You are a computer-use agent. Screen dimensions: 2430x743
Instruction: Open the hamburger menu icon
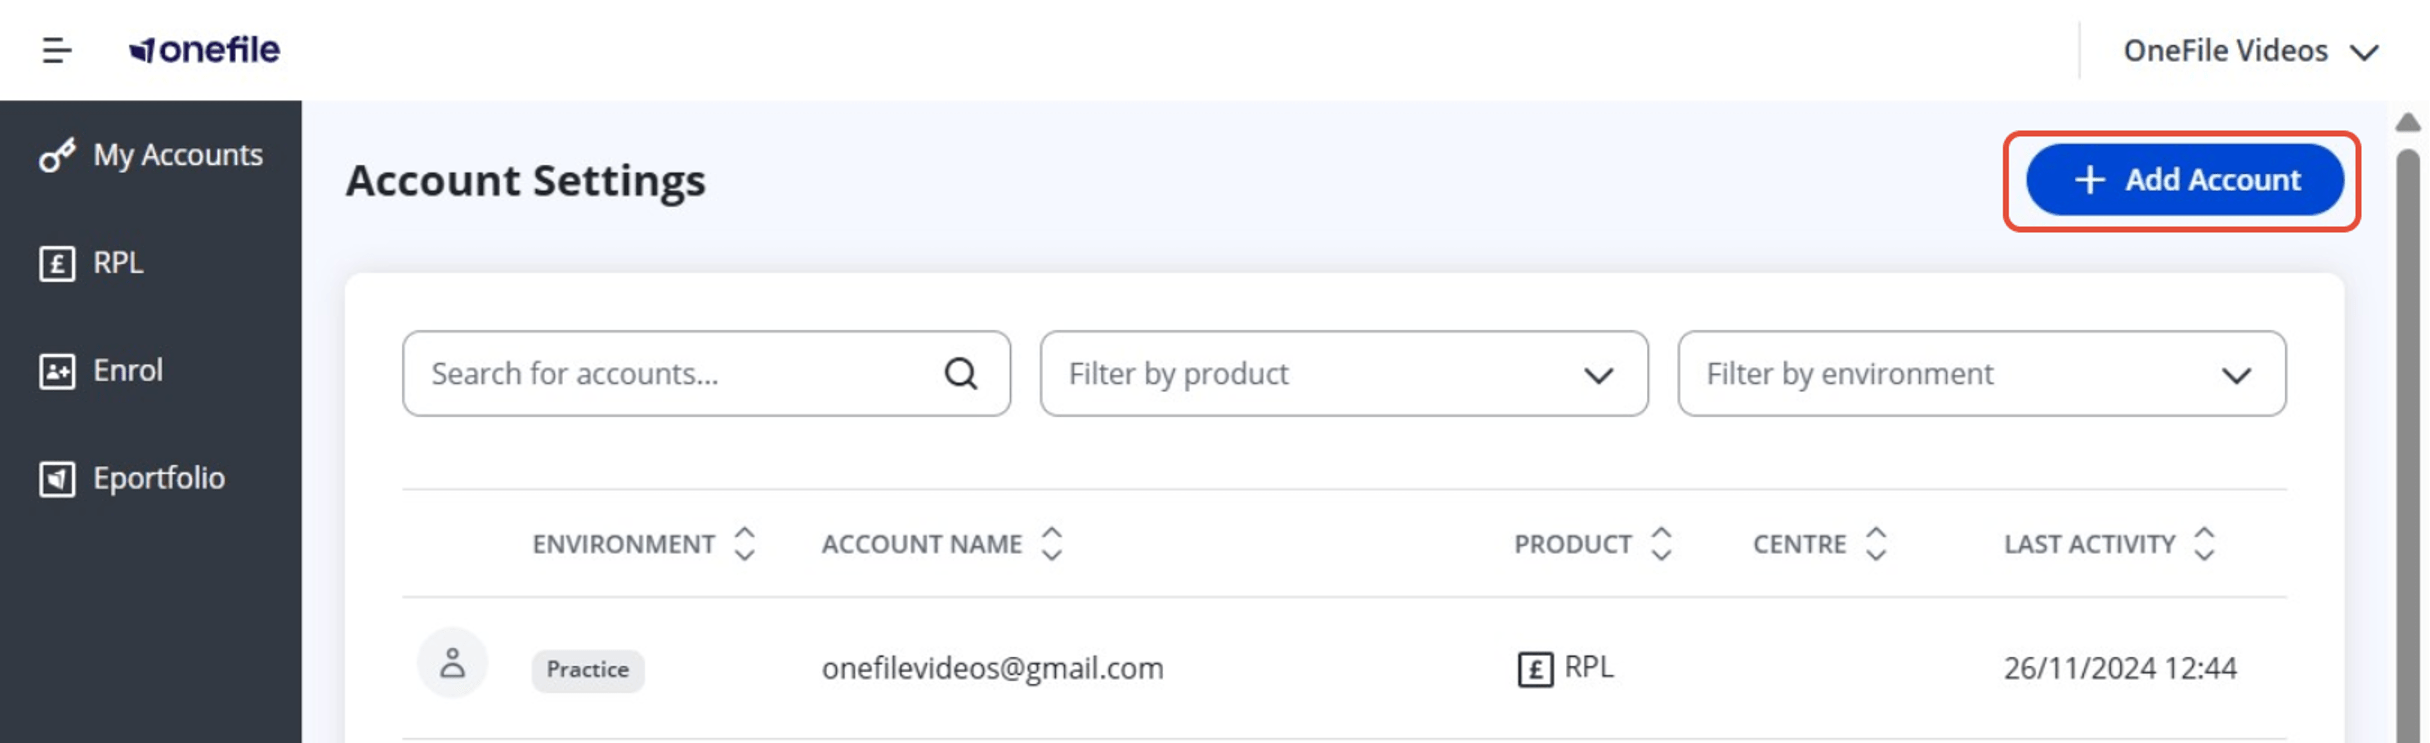coord(57,50)
